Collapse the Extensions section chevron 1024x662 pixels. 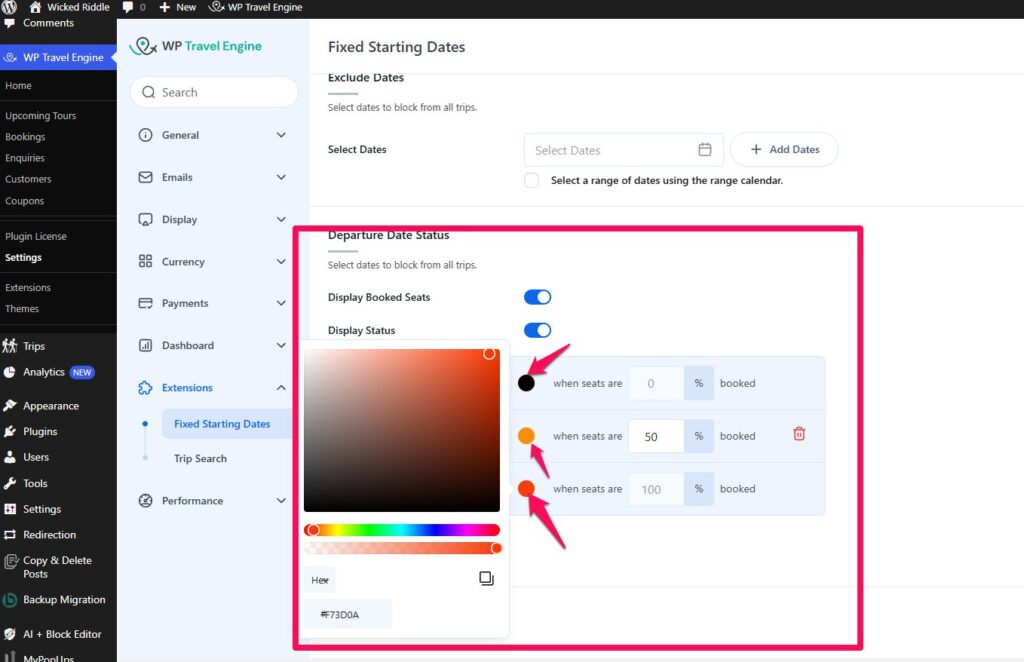pos(281,388)
